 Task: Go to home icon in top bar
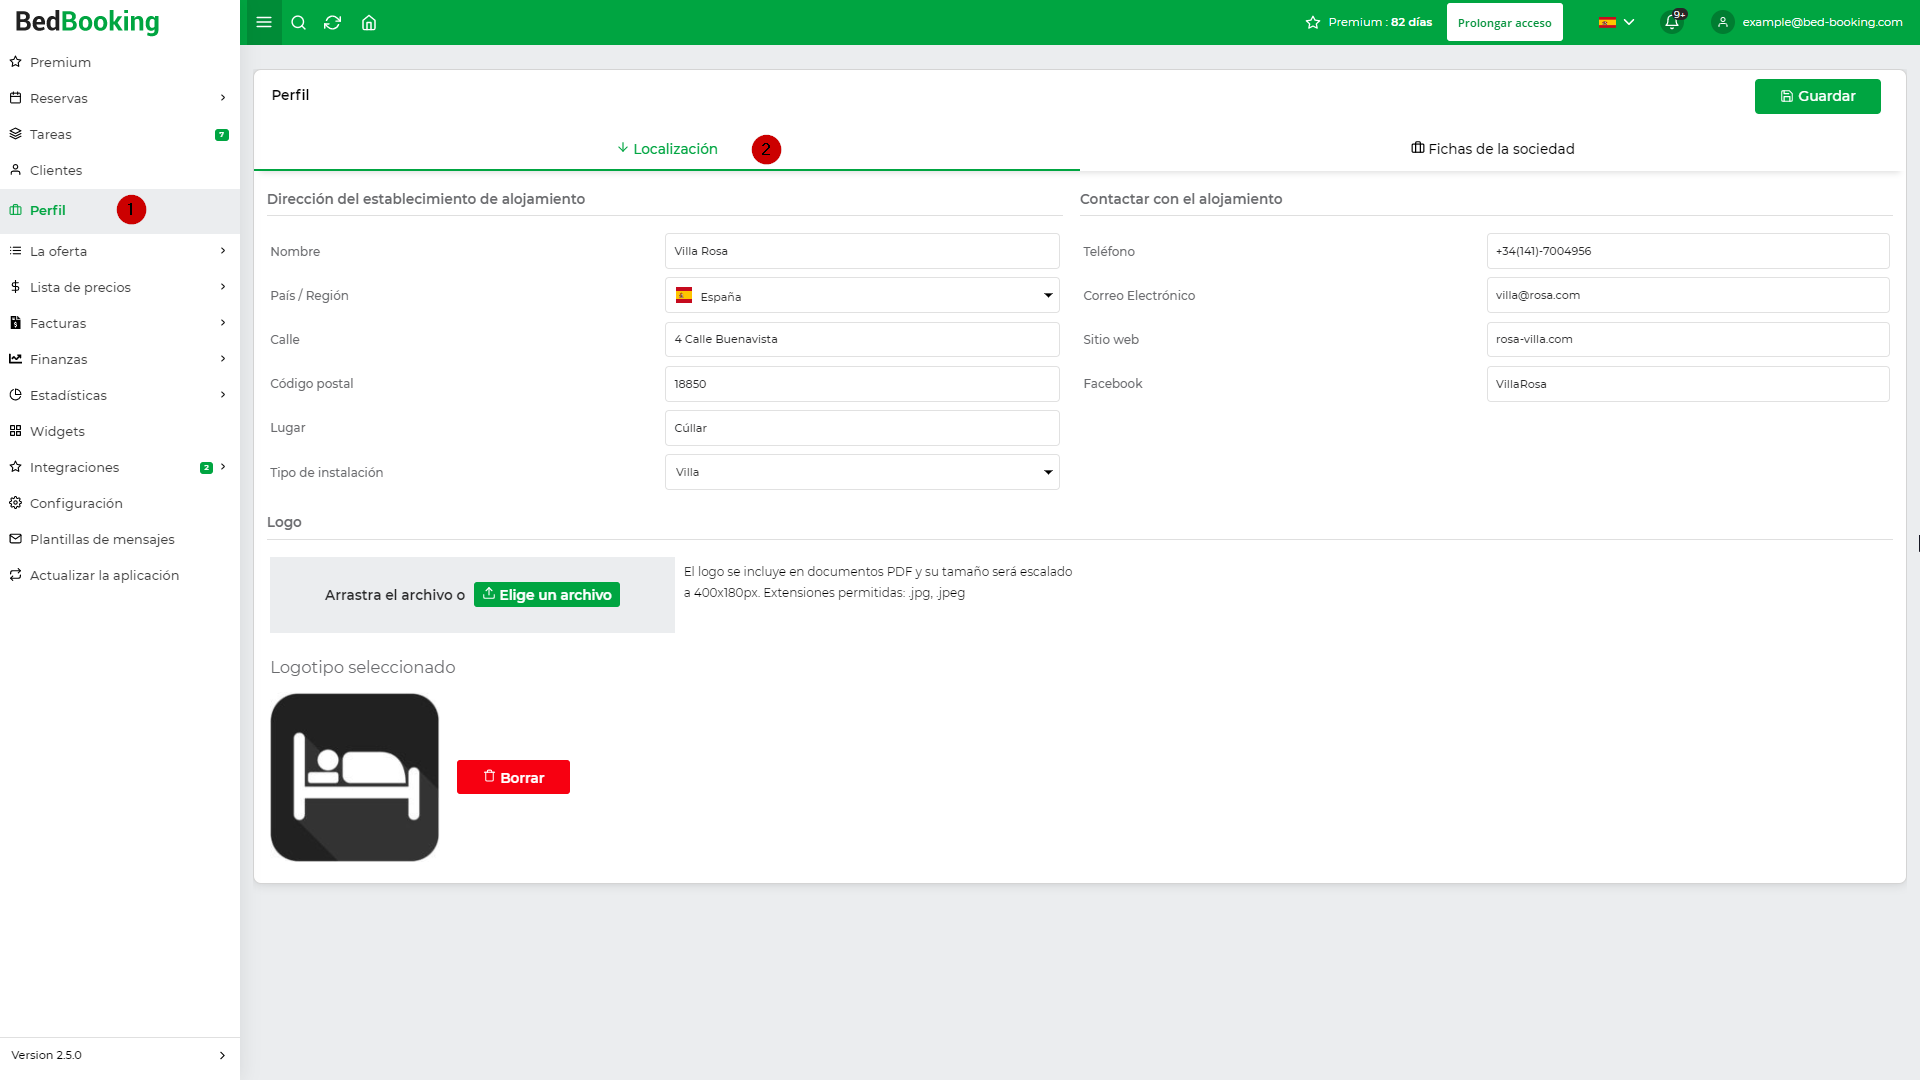click(x=369, y=22)
